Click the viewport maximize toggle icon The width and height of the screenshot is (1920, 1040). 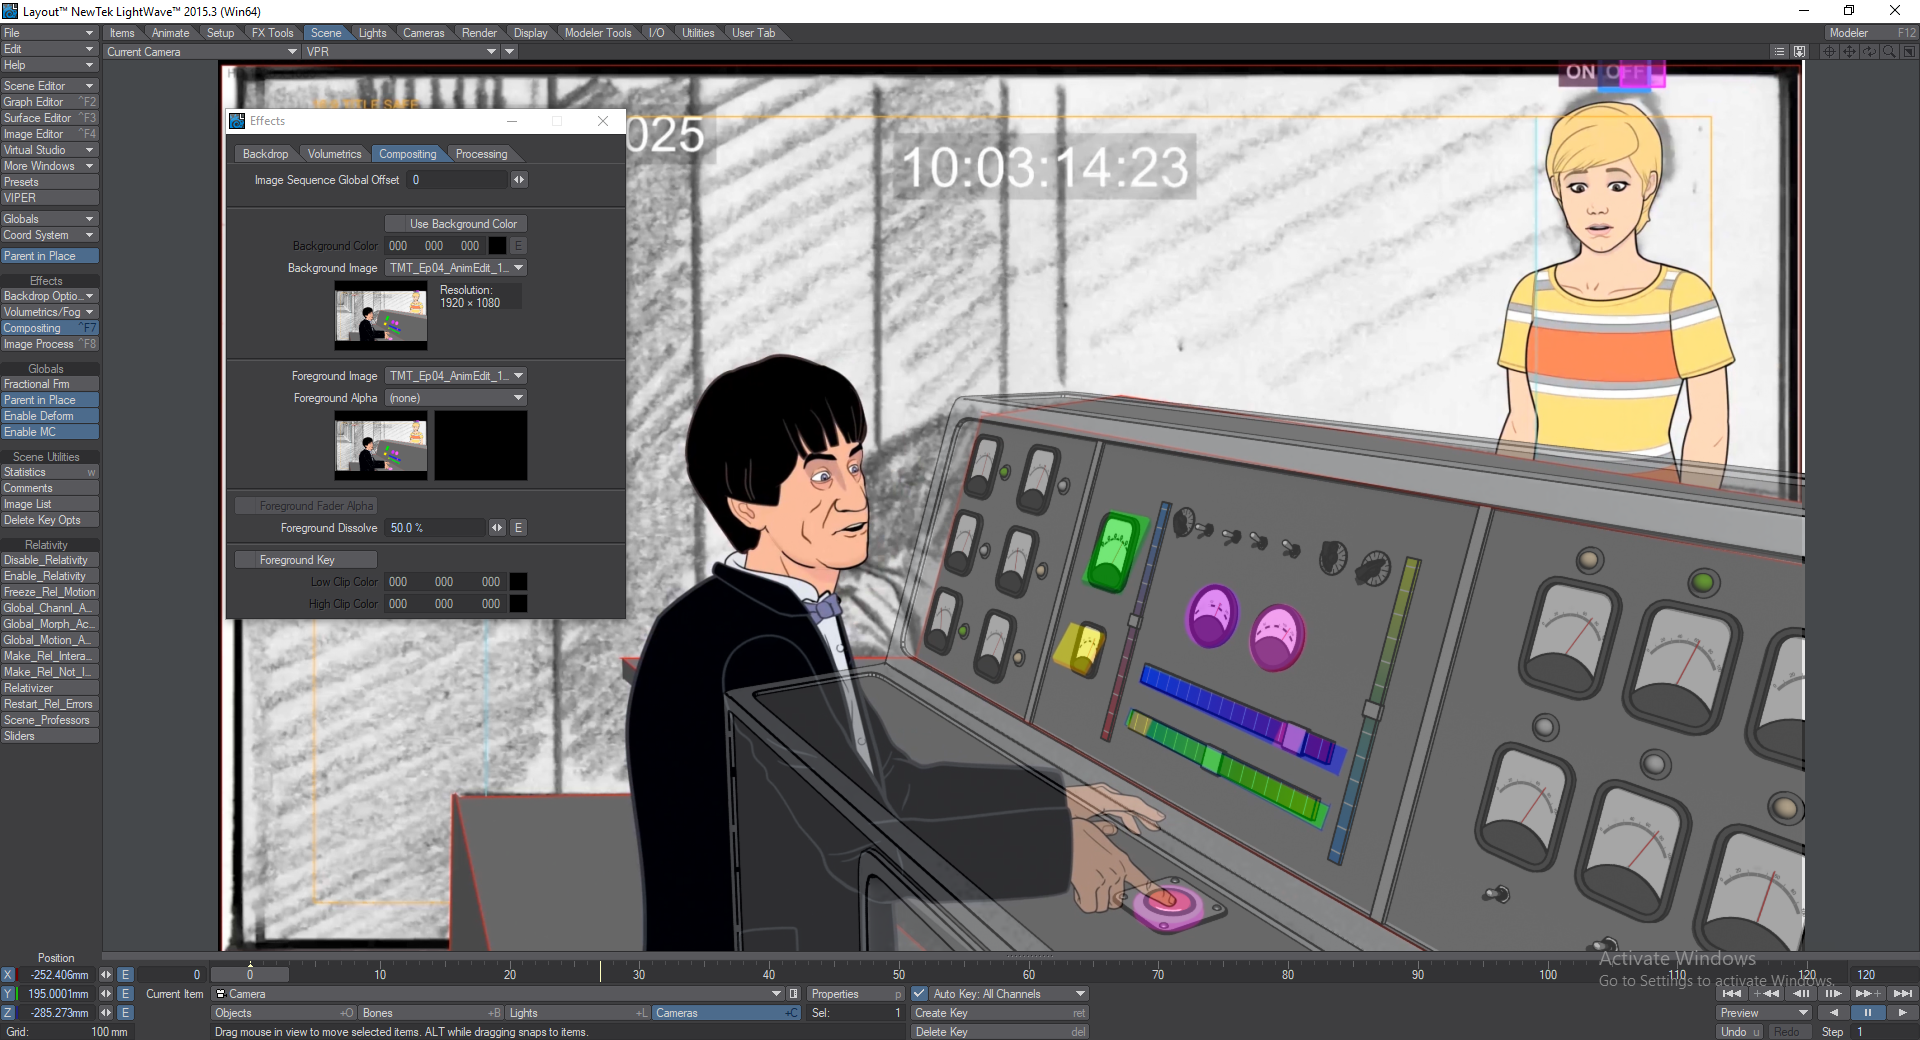click(1909, 51)
